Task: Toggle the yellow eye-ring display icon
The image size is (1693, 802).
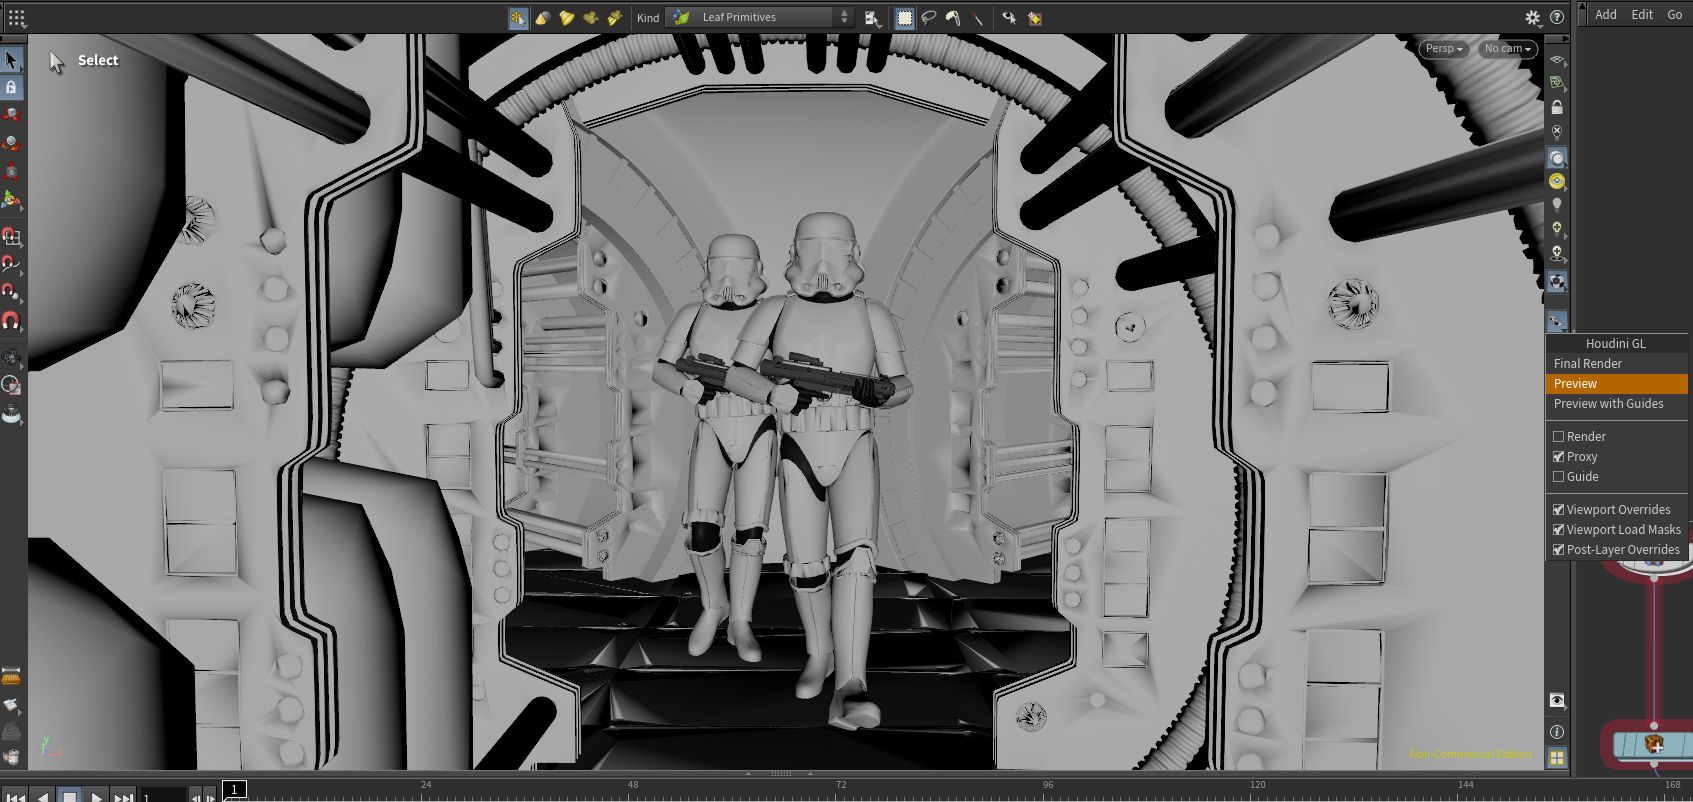Action: point(1557,181)
